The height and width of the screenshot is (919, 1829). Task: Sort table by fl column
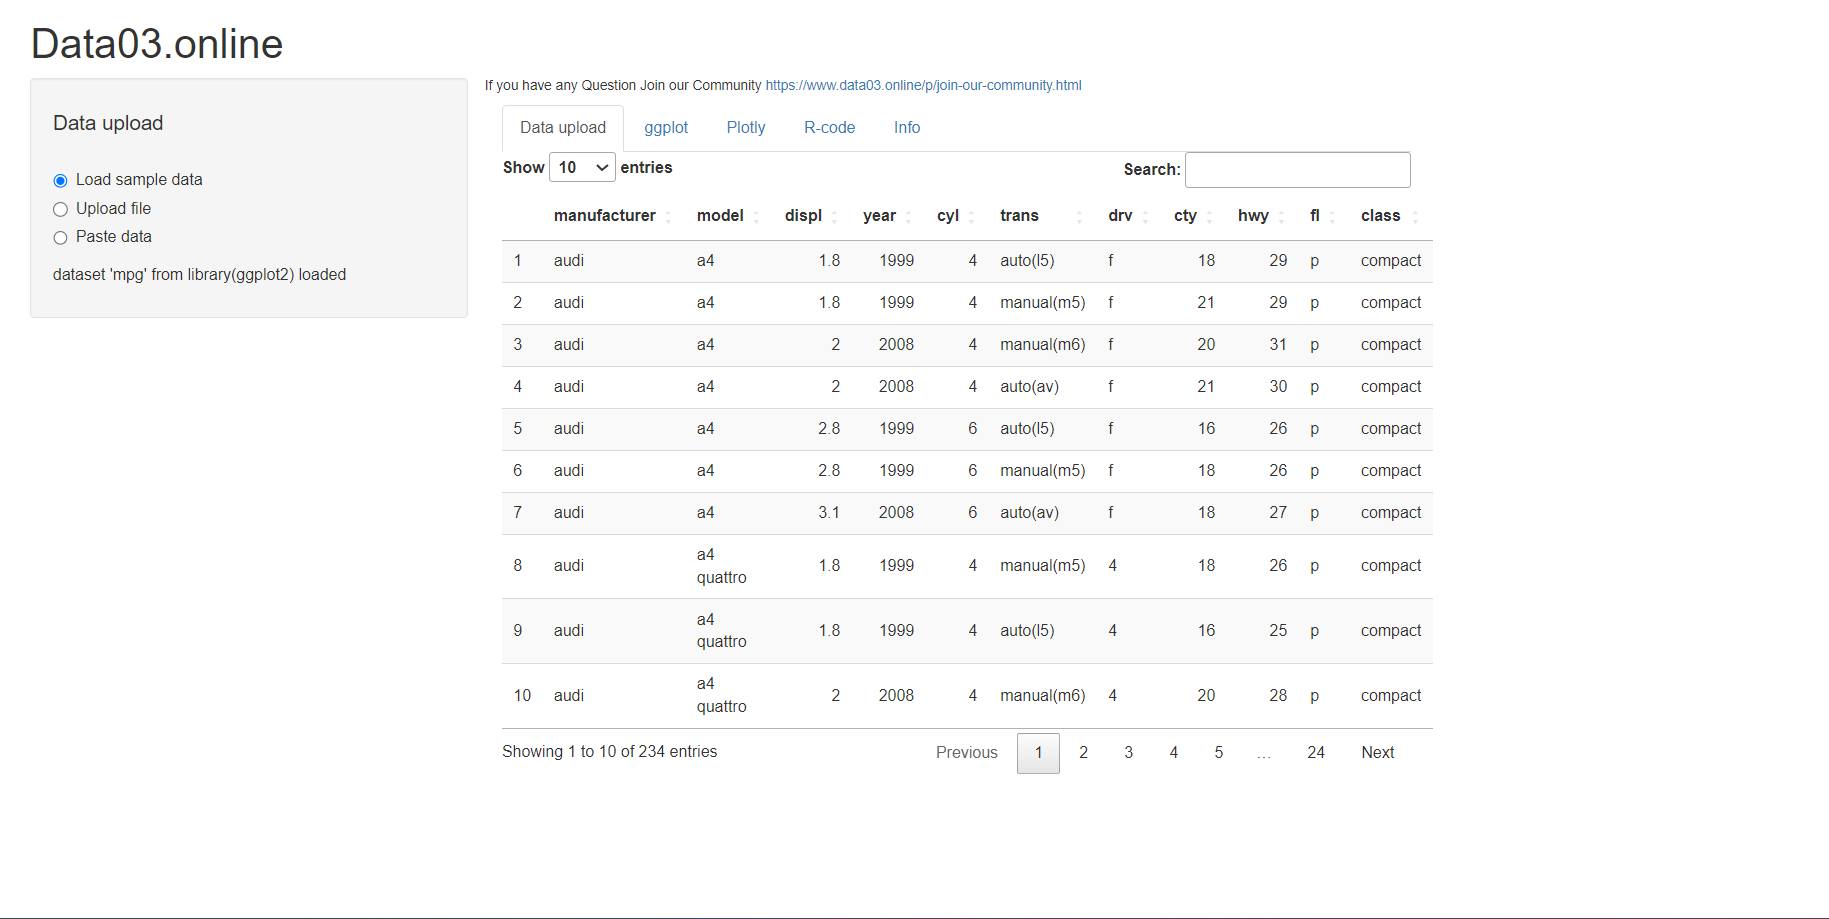click(1324, 216)
